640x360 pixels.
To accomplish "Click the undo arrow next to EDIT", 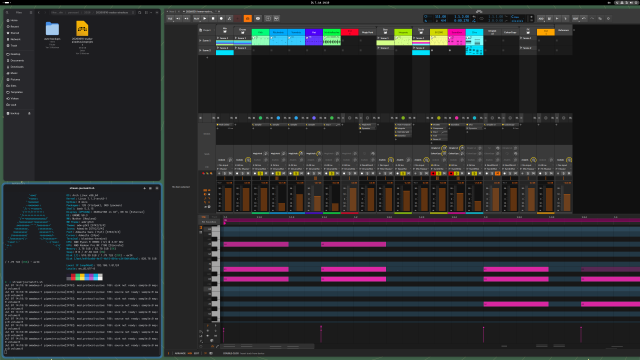I will tap(584, 18).
